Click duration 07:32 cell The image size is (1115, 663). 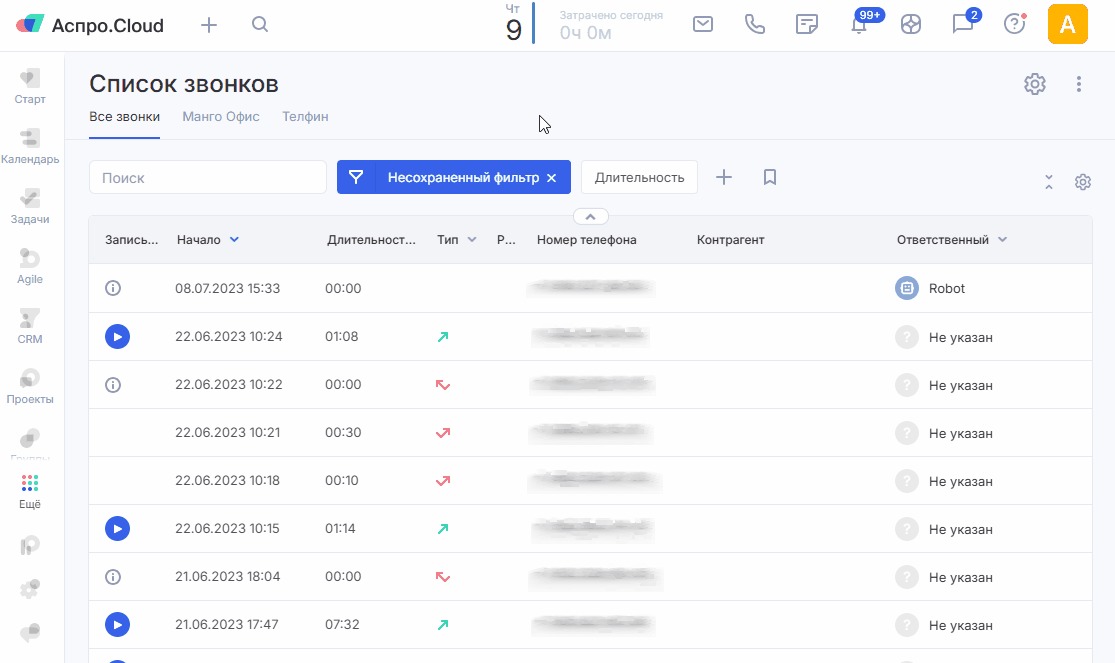342,625
